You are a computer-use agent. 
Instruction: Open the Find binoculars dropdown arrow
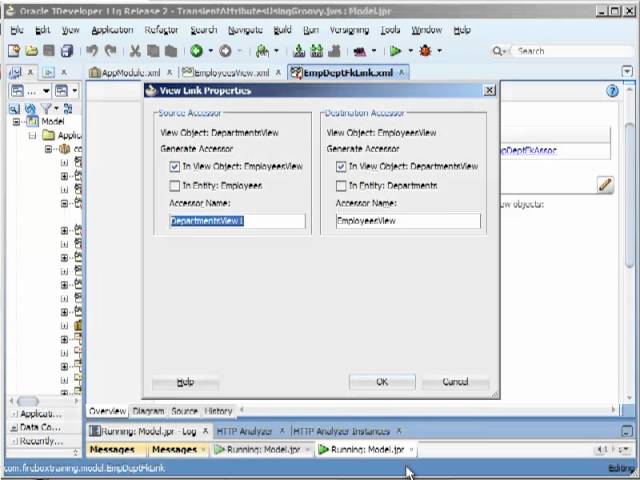pos(276,51)
